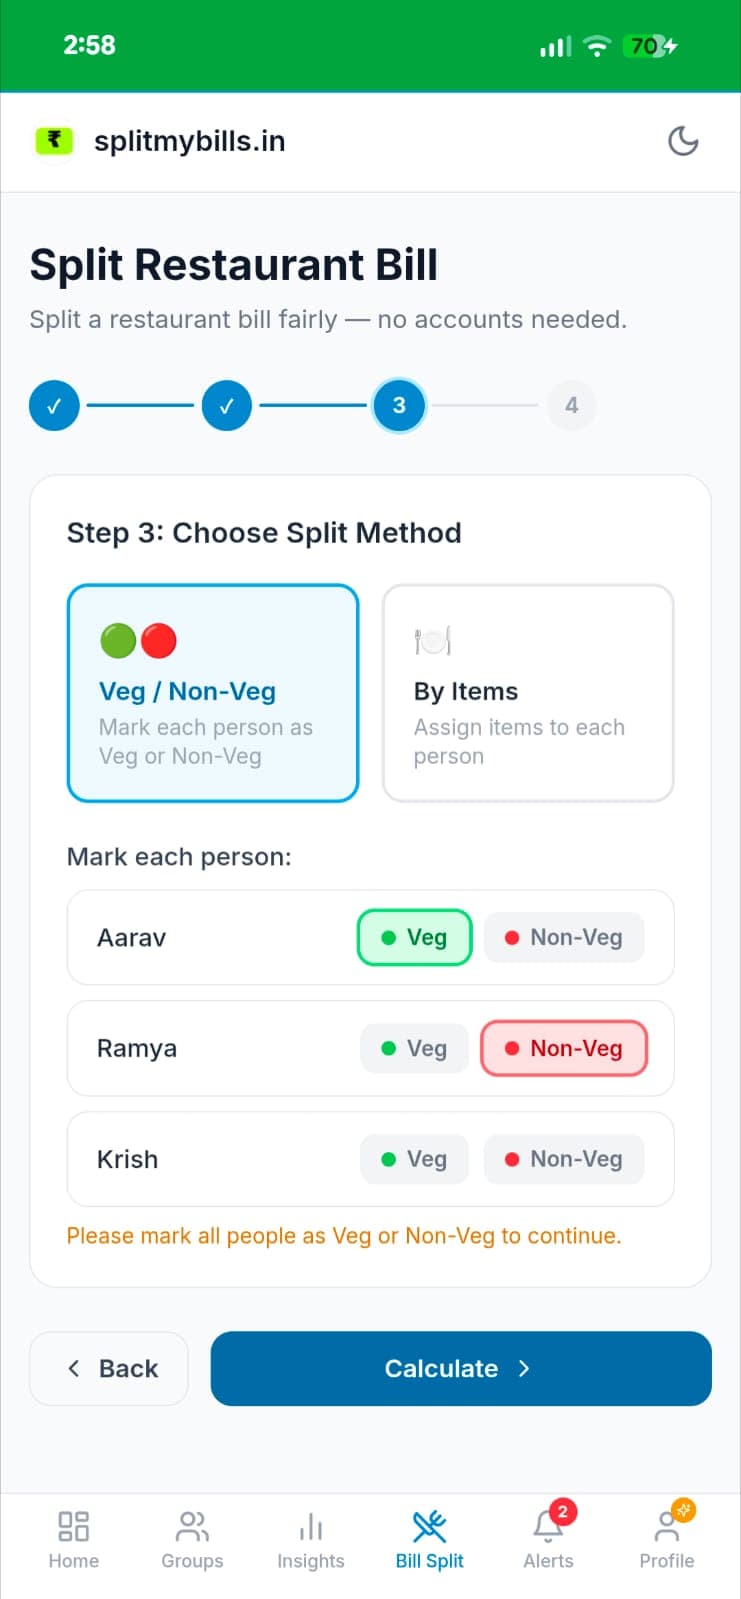Open the Alerts bell icon
Viewport: 741px width, 1599px height.
pyautogui.click(x=547, y=1528)
